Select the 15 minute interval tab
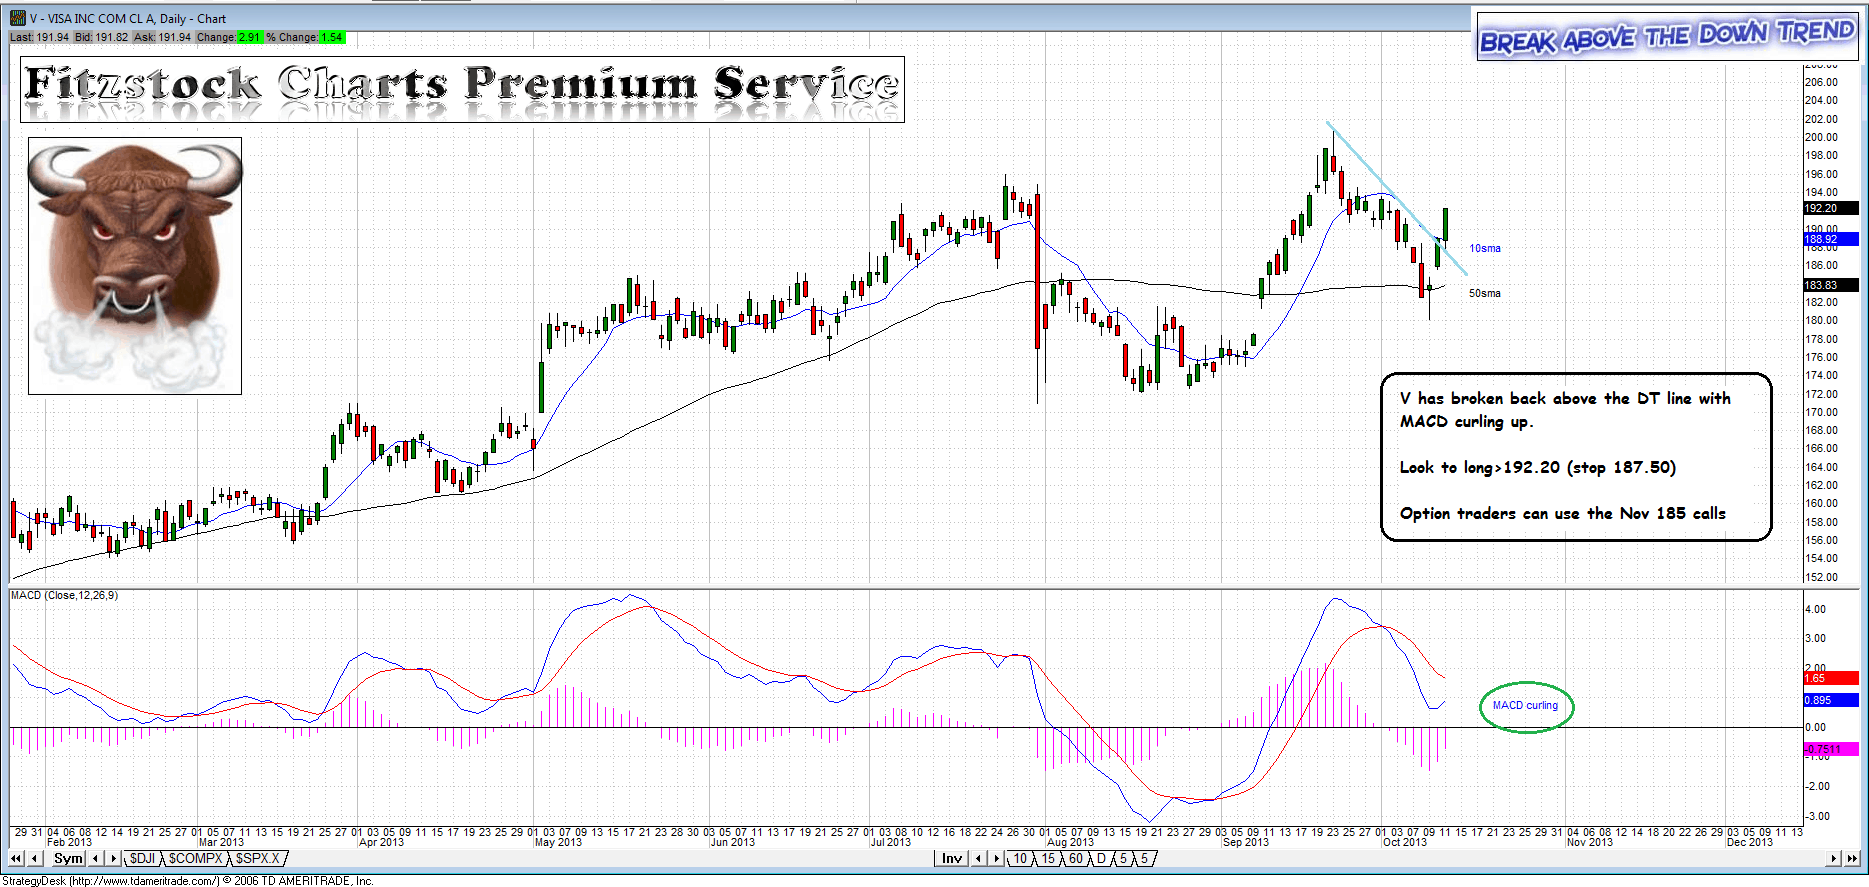1869x887 pixels. point(1047,858)
